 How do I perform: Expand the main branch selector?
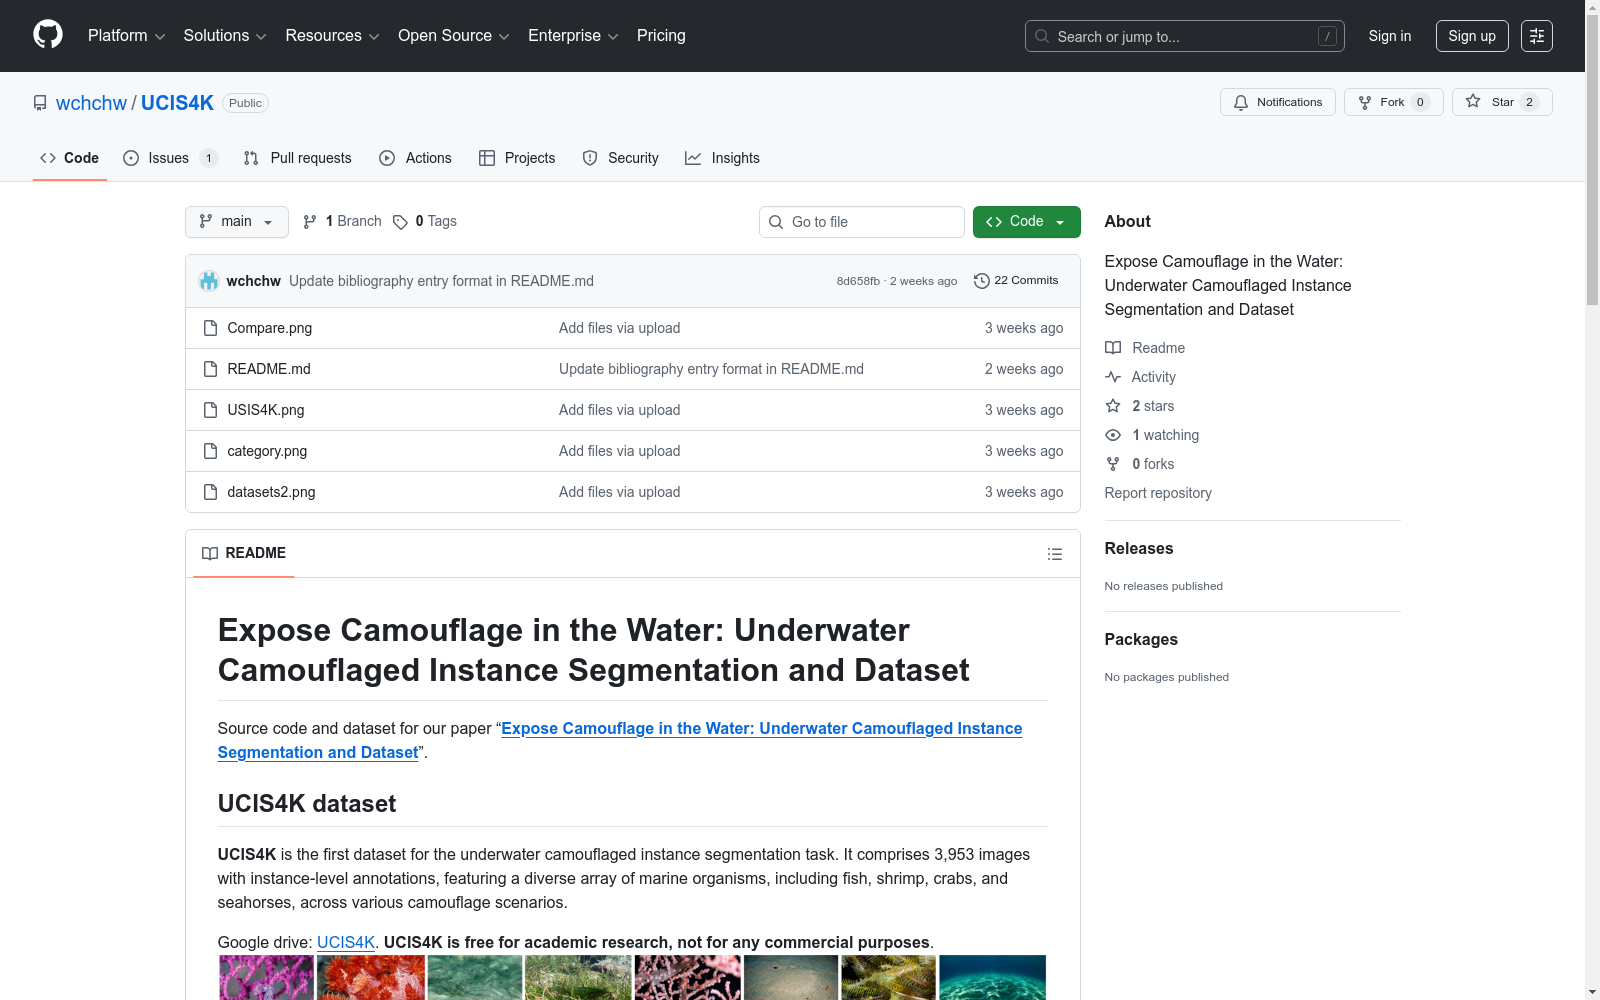pyautogui.click(x=237, y=222)
